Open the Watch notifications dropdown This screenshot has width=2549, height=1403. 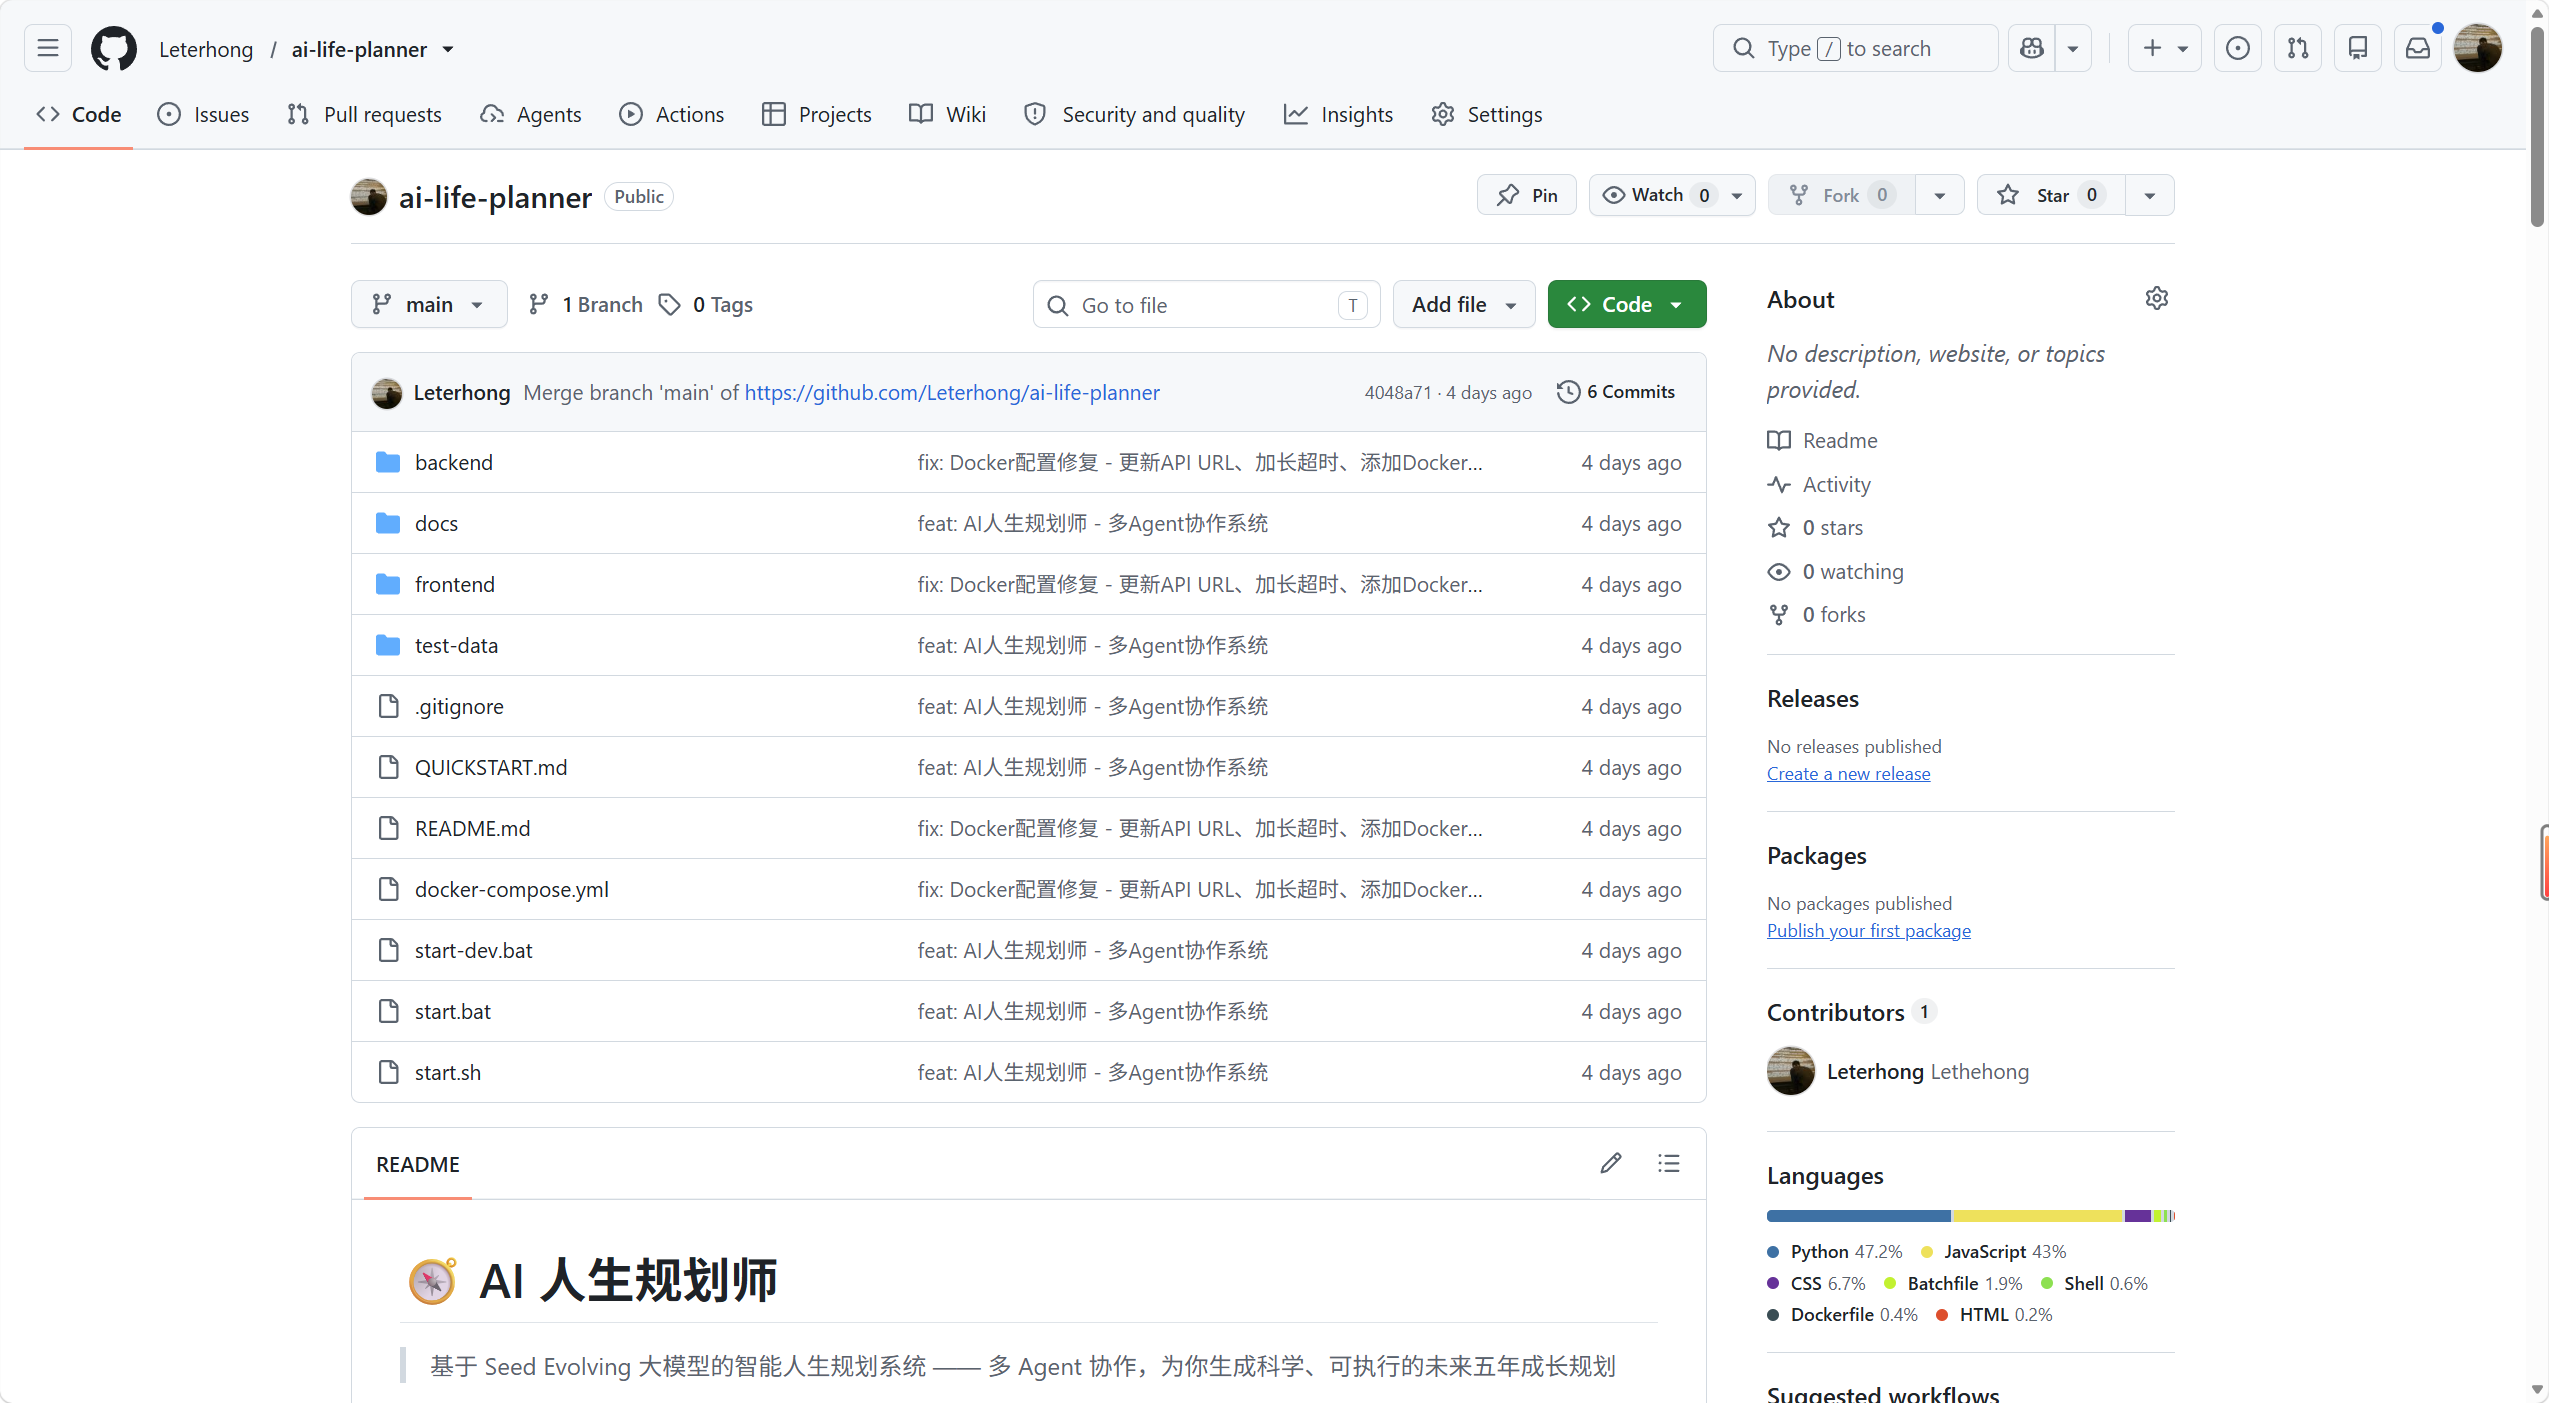1672,195
